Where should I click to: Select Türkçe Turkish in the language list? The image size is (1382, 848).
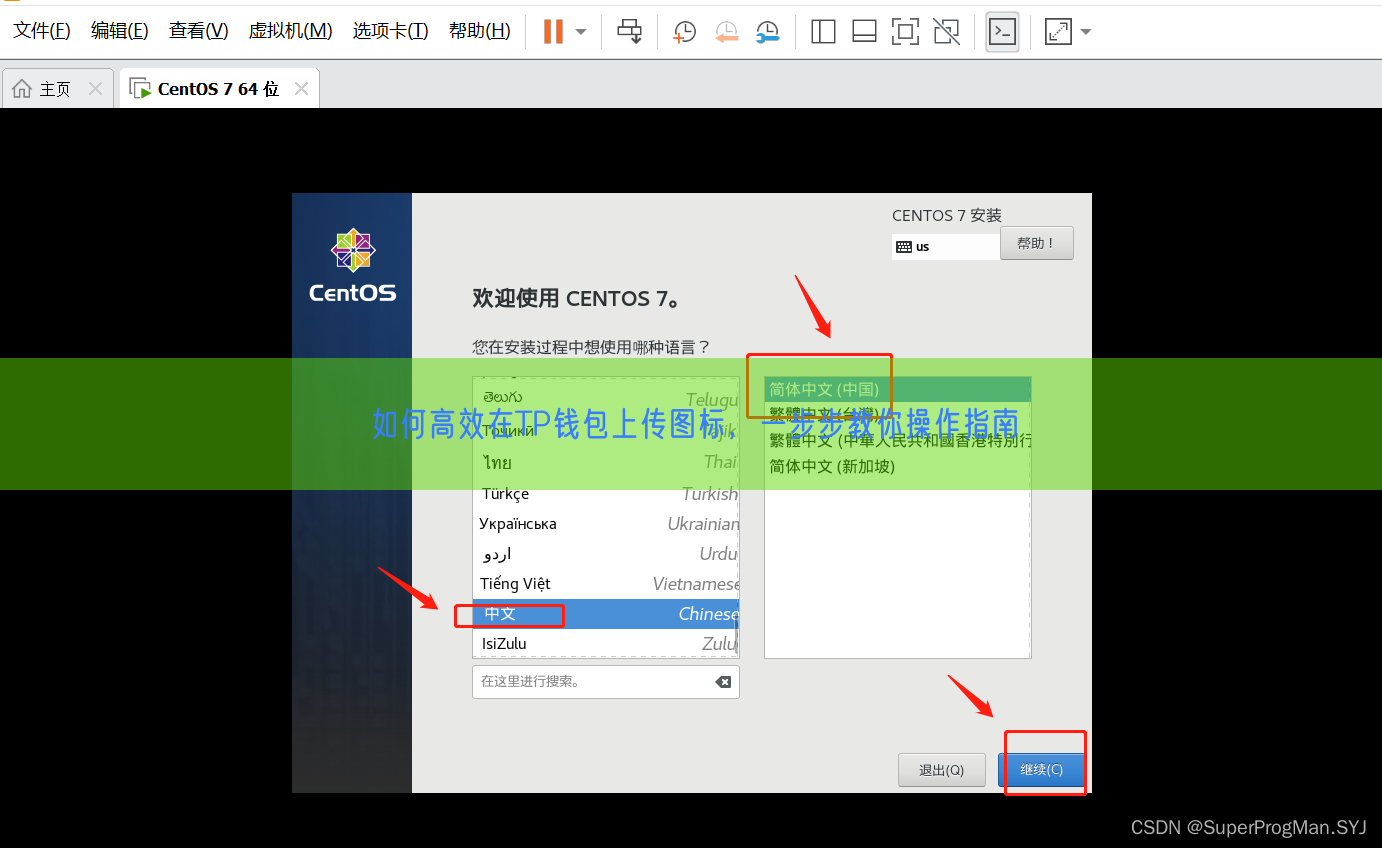coord(606,494)
